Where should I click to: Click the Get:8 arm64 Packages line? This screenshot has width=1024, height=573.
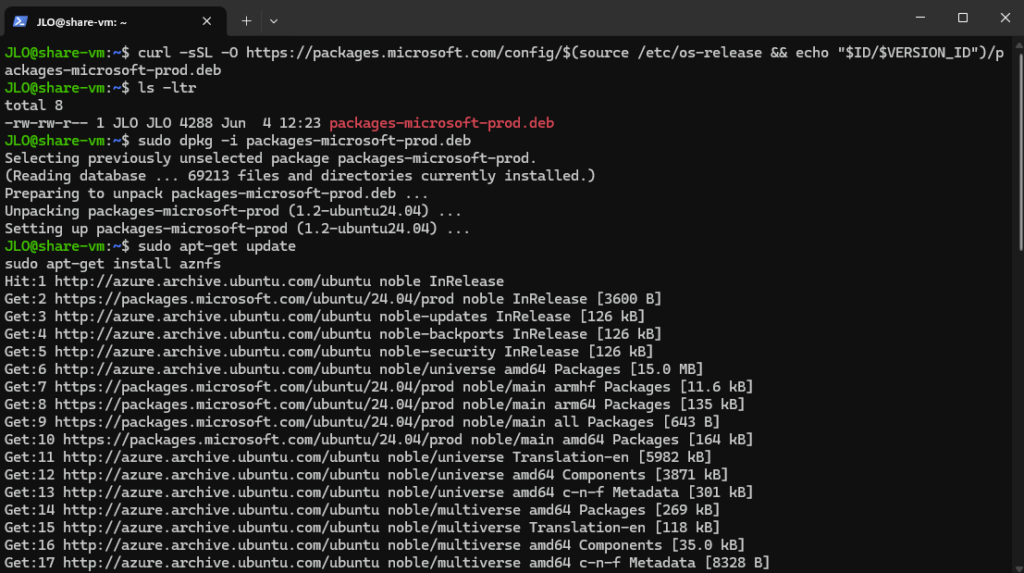point(374,405)
